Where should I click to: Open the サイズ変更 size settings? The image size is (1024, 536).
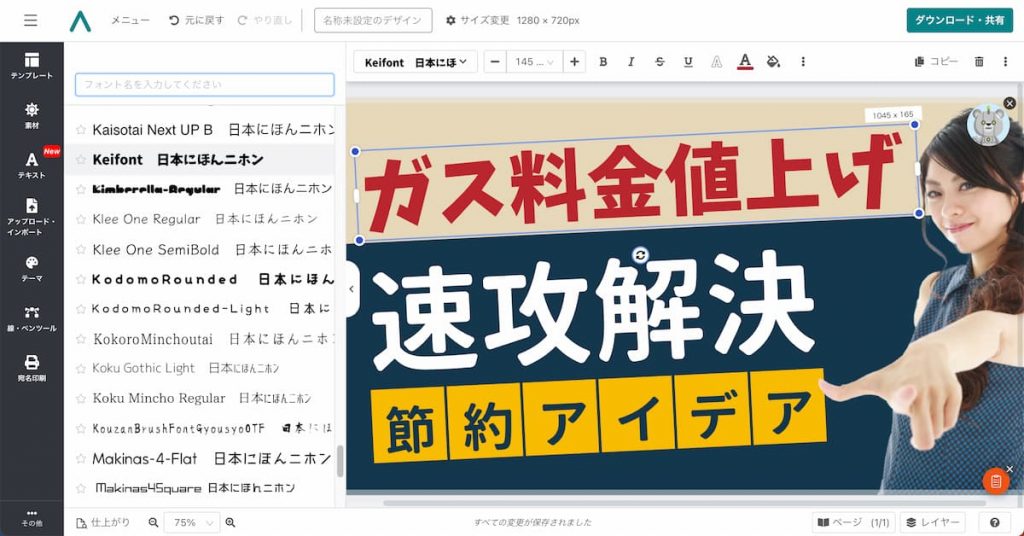tap(478, 20)
